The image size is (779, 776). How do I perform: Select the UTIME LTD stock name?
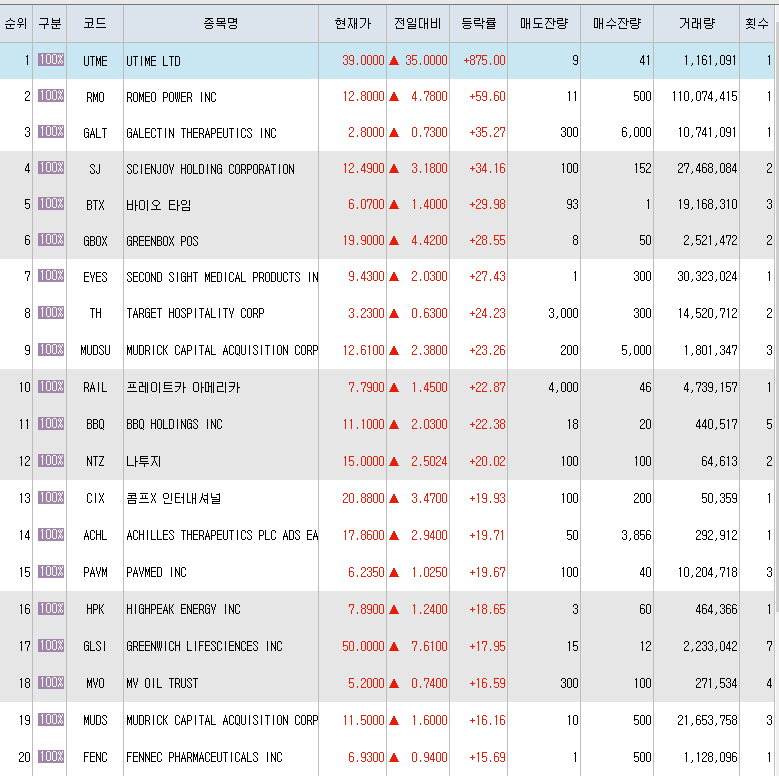click(153, 61)
